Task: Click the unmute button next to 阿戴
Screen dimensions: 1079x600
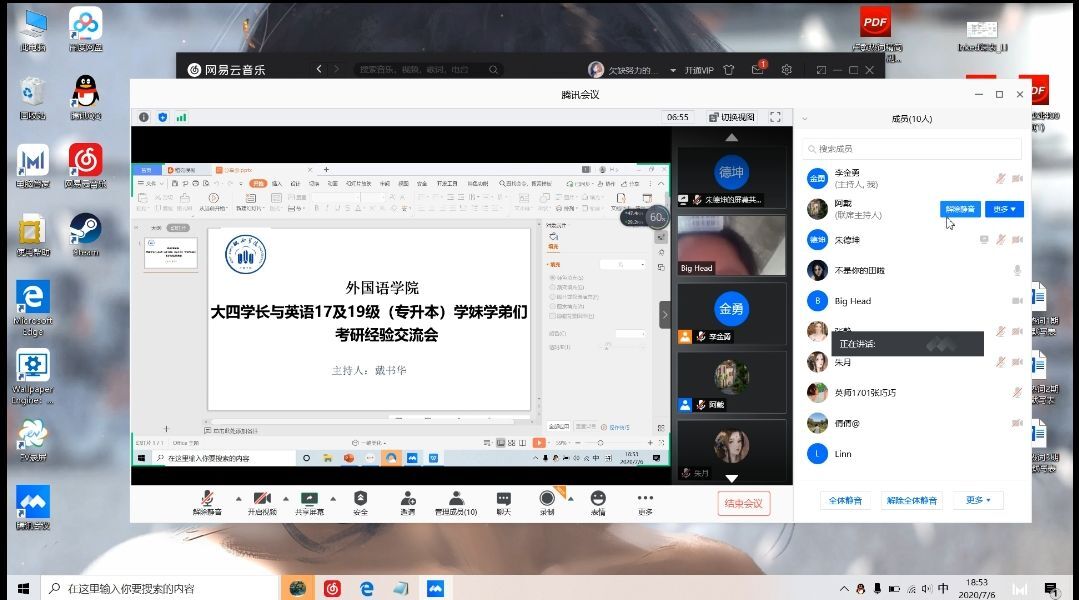Action: click(x=959, y=209)
